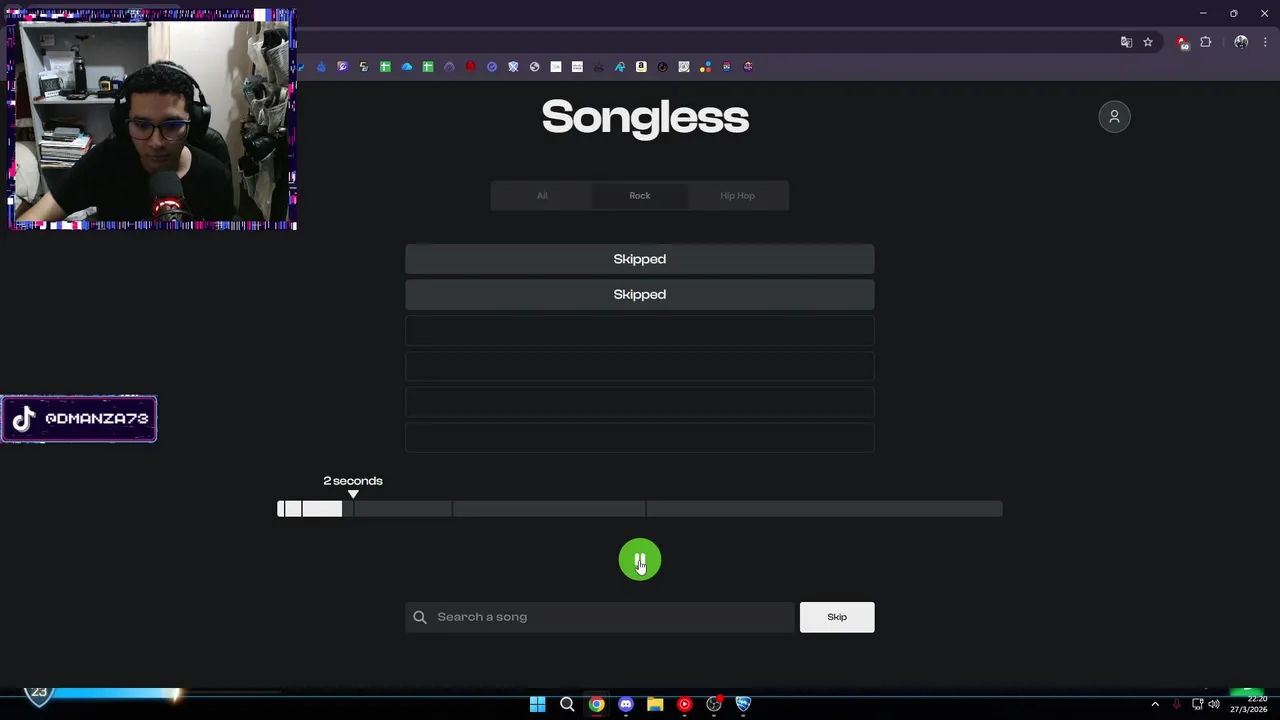The height and width of the screenshot is (720, 1280).
Task: Open File Explorer from taskbar
Action: tap(655, 704)
